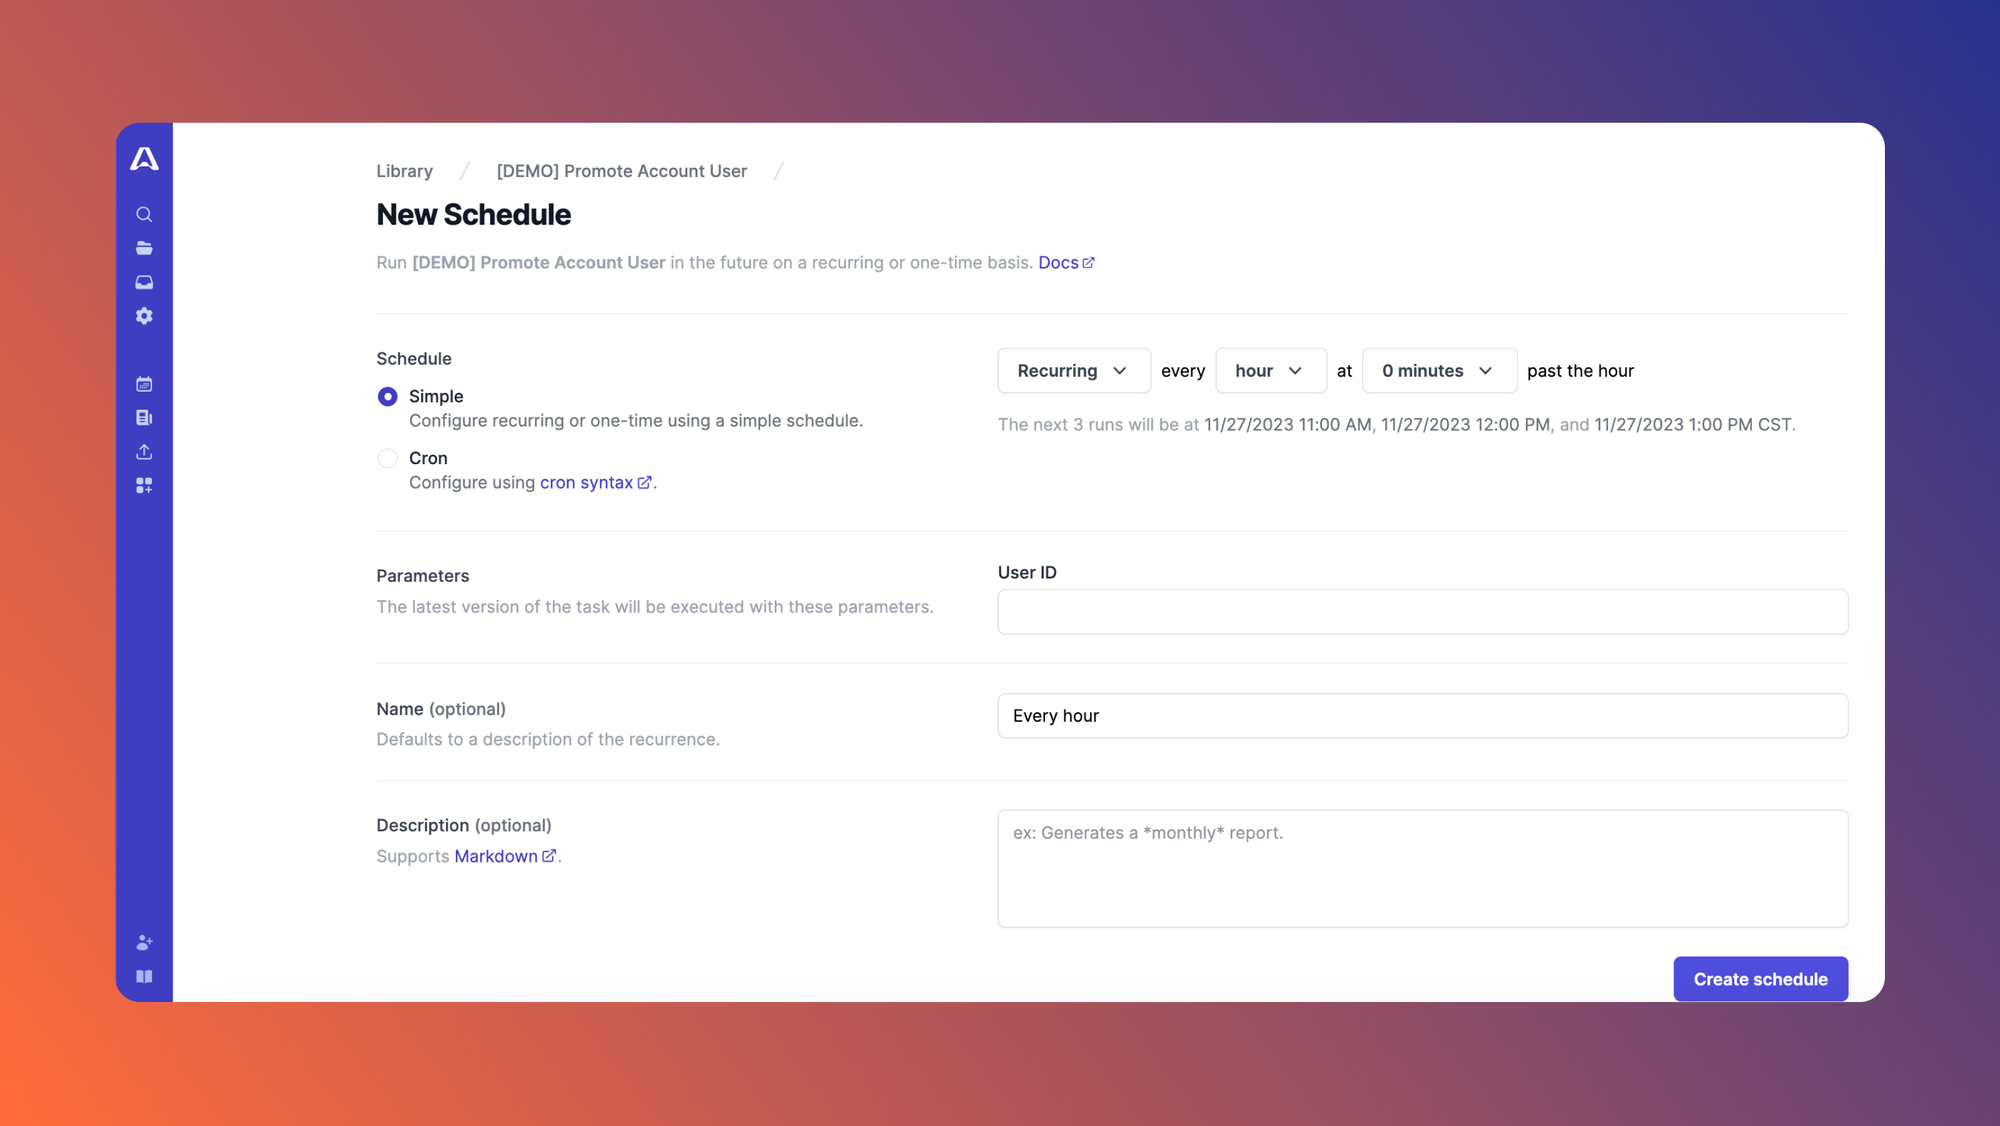This screenshot has width=2000, height=1126.
Task: Open the cron syntax documentation link
Action: click(591, 482)
